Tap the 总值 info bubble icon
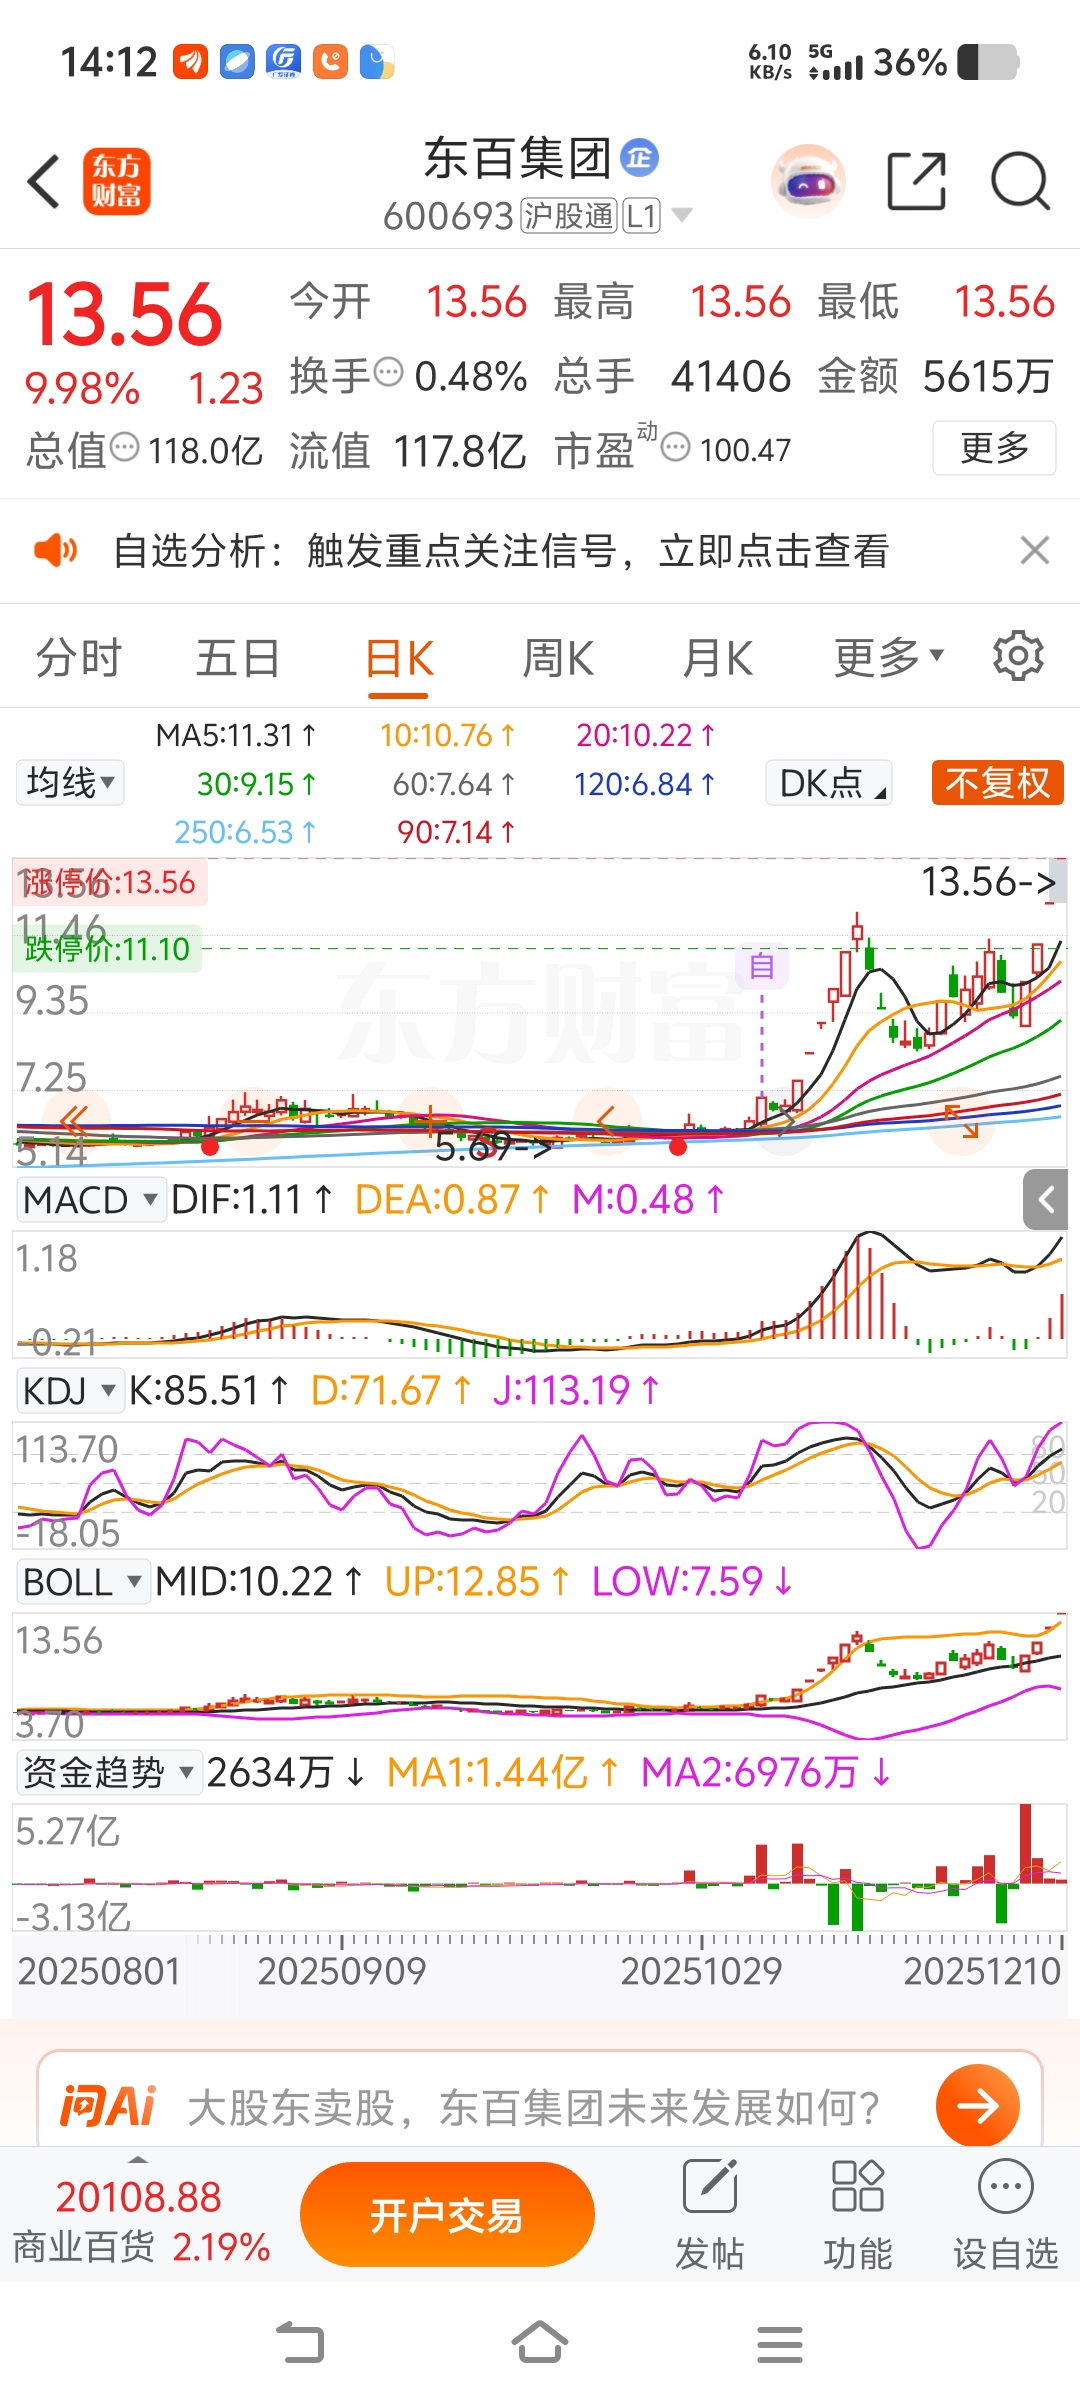This screenshot has height=2408, width=1080. (x=125, y=447)
